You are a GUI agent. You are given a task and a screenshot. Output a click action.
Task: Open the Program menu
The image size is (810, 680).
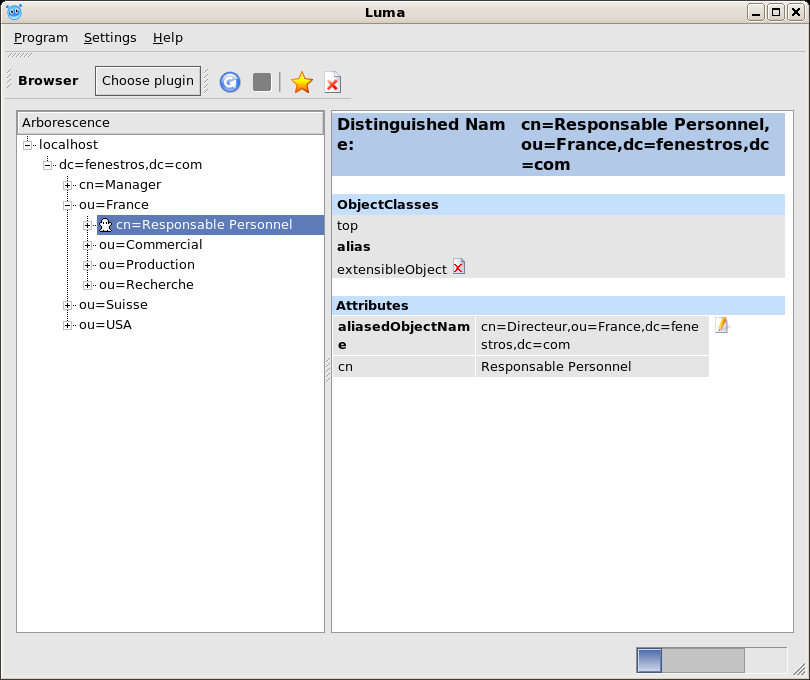[41, 38]
